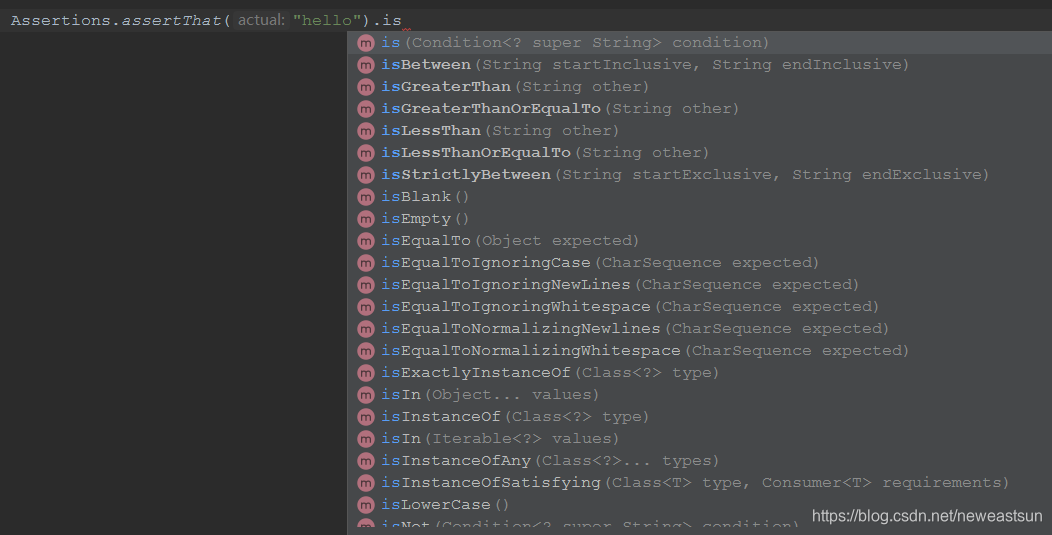
Task: Pick isEqualToNormalizingWhitespace entry
Action: click(700, 351)
